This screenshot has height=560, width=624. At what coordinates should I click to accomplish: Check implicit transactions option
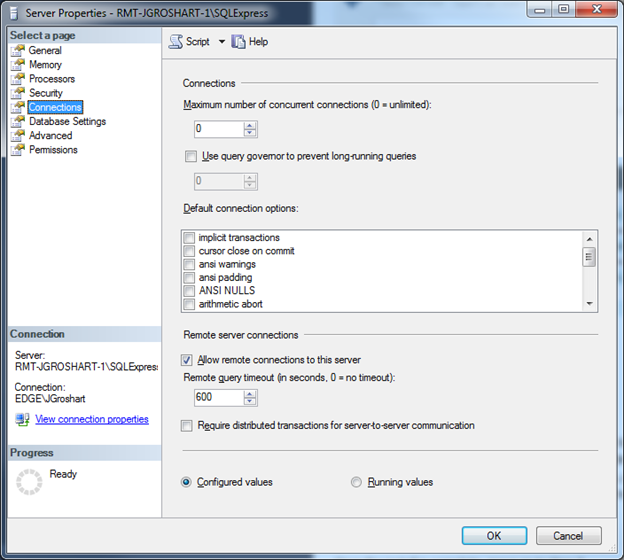pos(189,238)
